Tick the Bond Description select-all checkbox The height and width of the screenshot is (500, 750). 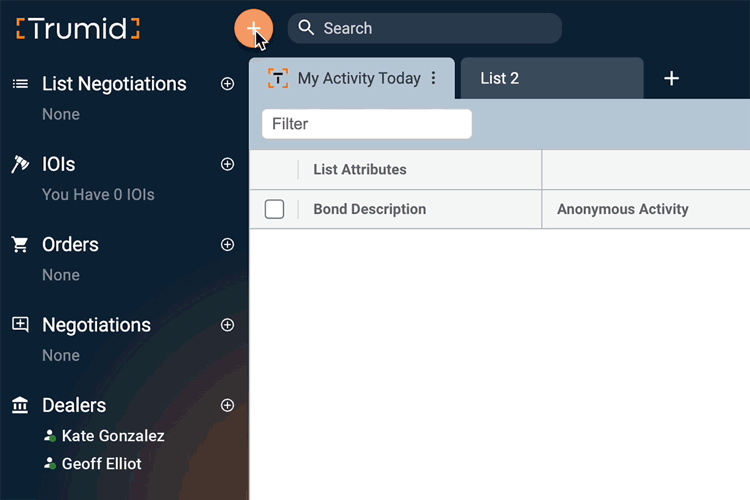tap(274, 209)
